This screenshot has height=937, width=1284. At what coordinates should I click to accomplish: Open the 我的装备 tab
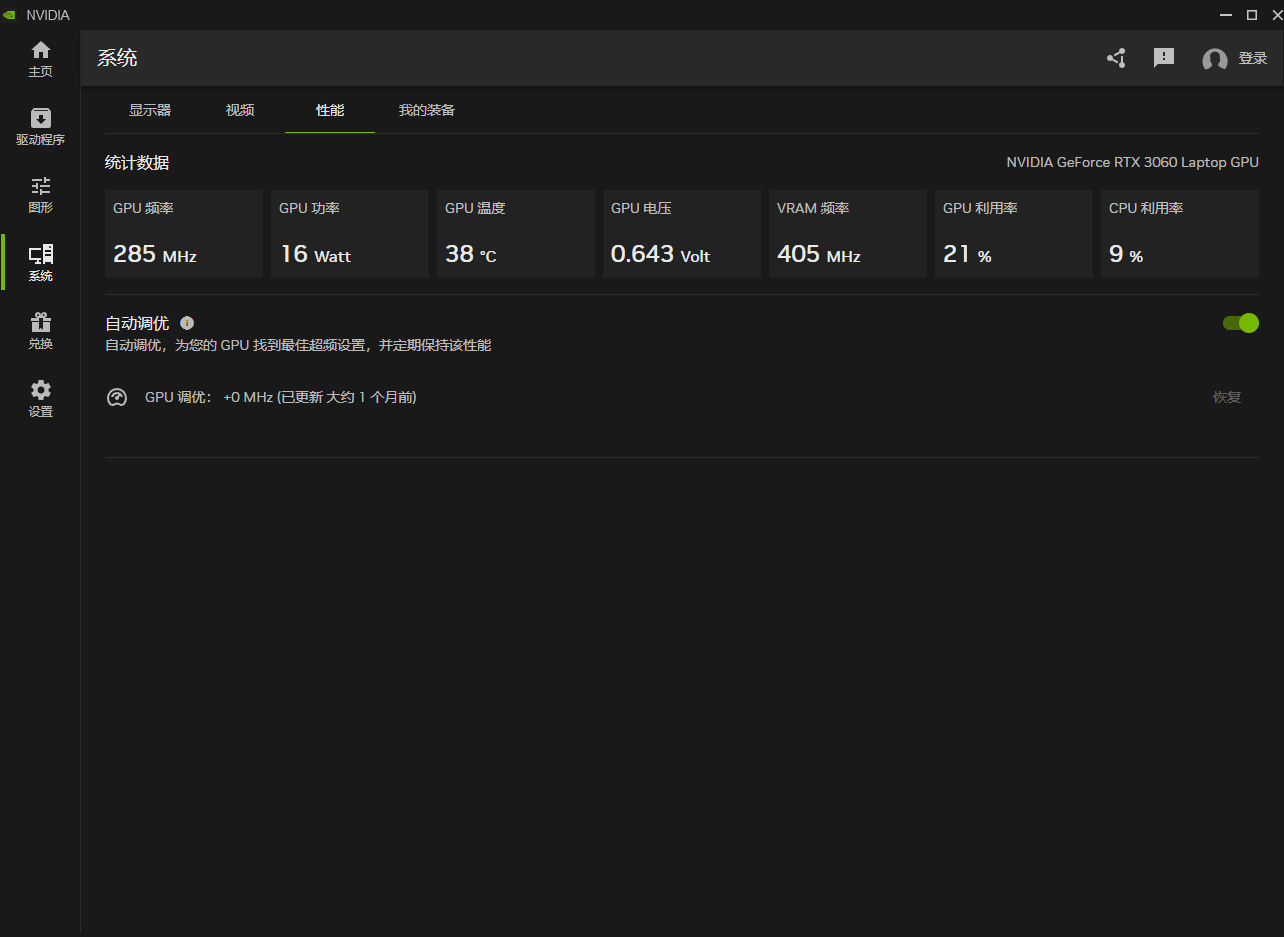427,110
